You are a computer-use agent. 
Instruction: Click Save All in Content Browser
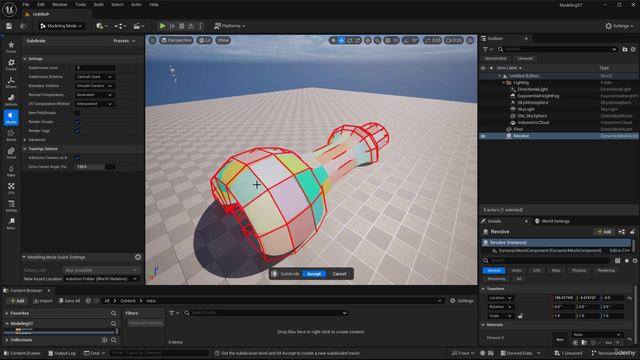70,301
